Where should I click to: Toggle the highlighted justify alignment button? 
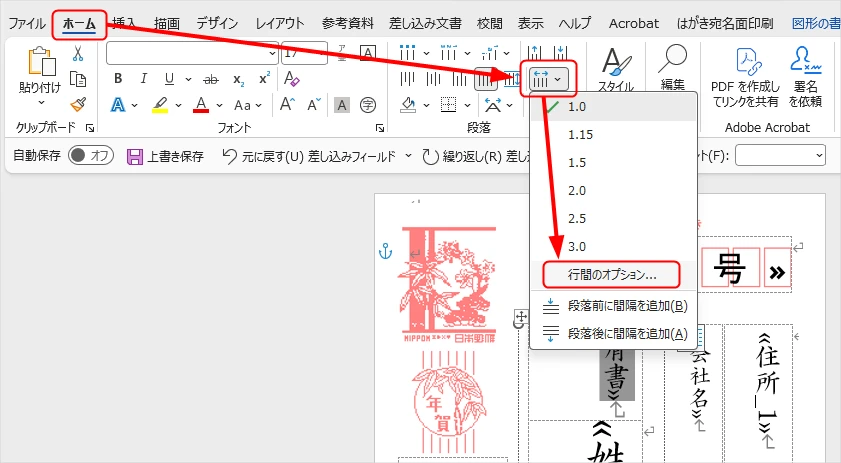pyautogui.click(x=486, y=80)
